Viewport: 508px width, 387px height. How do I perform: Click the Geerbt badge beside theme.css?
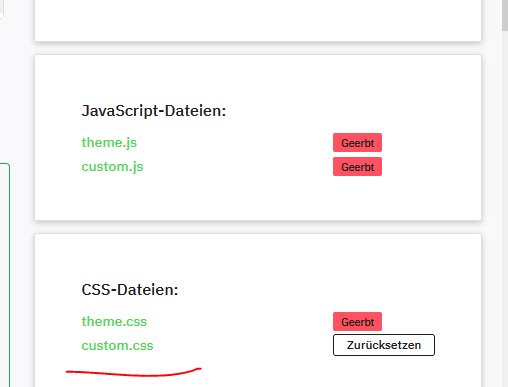(357, 322)
